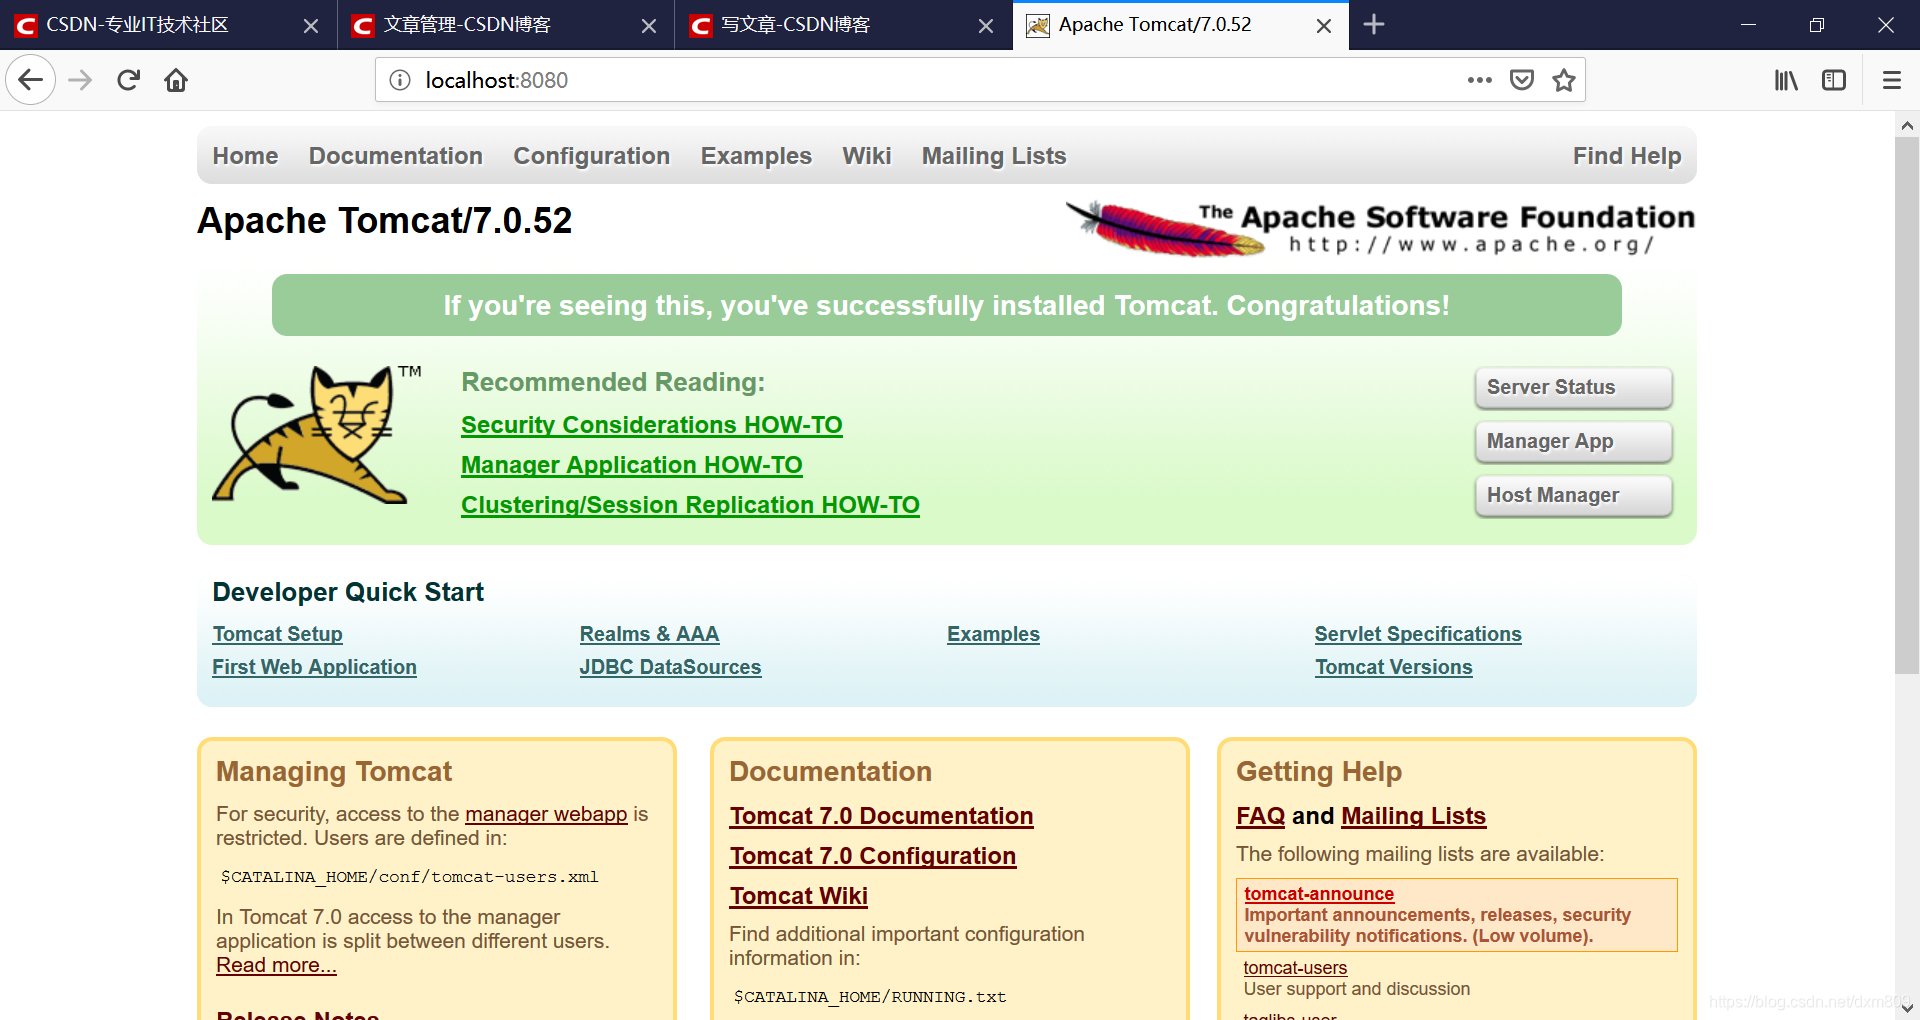Open Configuration in Tomcat navigation bar
The height and width of the screenshot is (1020, 1920).
(x=591, y=156)
